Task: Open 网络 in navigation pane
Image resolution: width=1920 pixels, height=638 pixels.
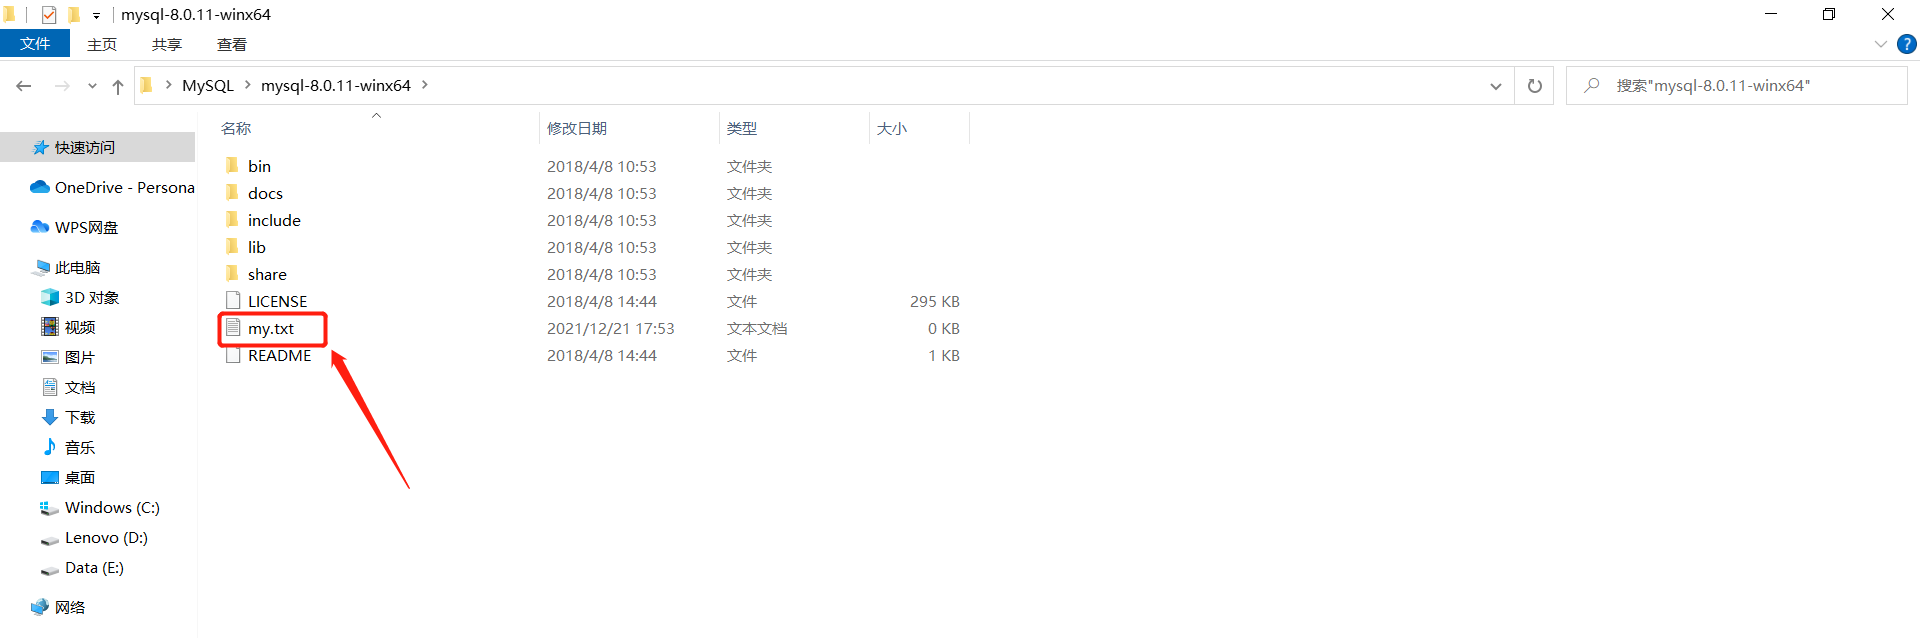Action: 58,607
